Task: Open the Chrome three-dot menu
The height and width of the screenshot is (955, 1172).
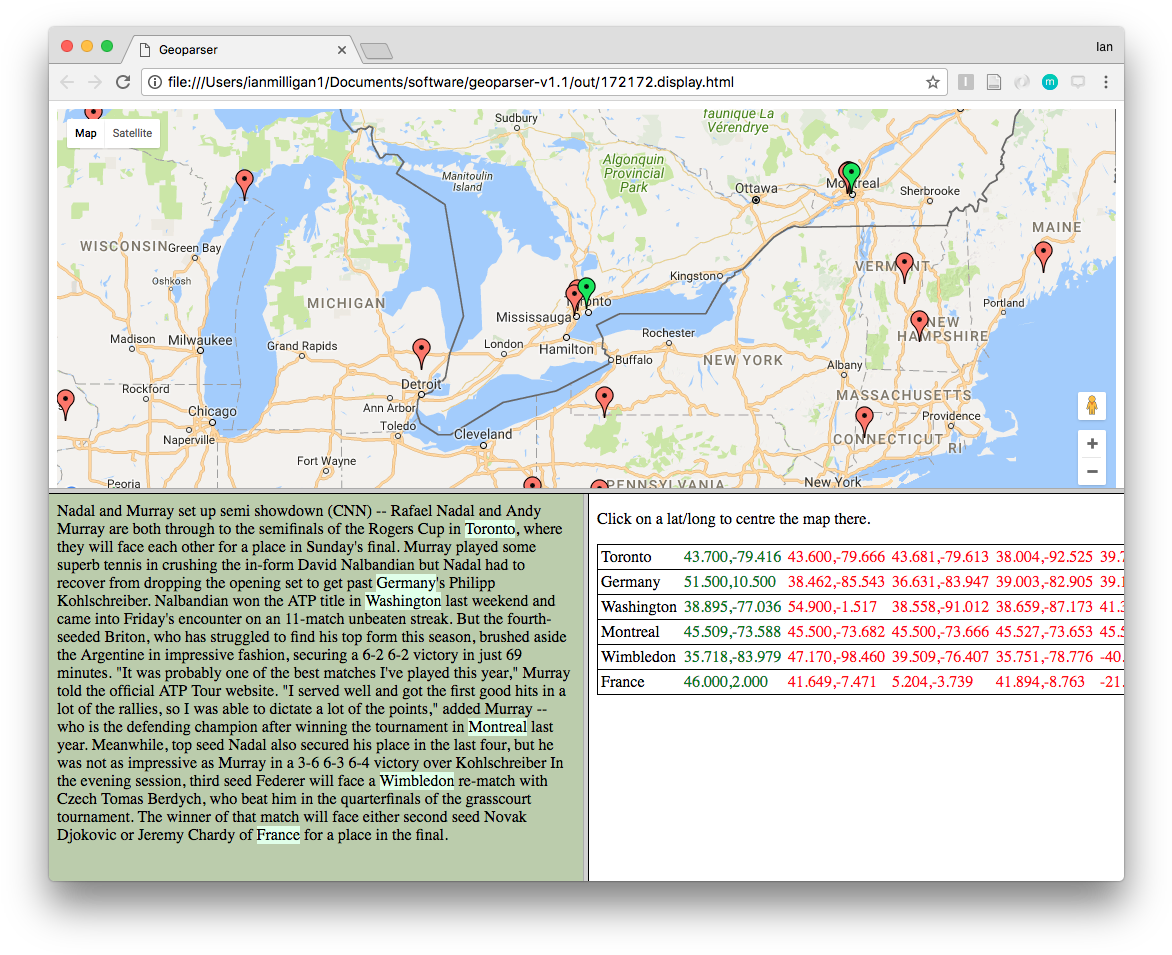Action: [x=1105, y=82]
